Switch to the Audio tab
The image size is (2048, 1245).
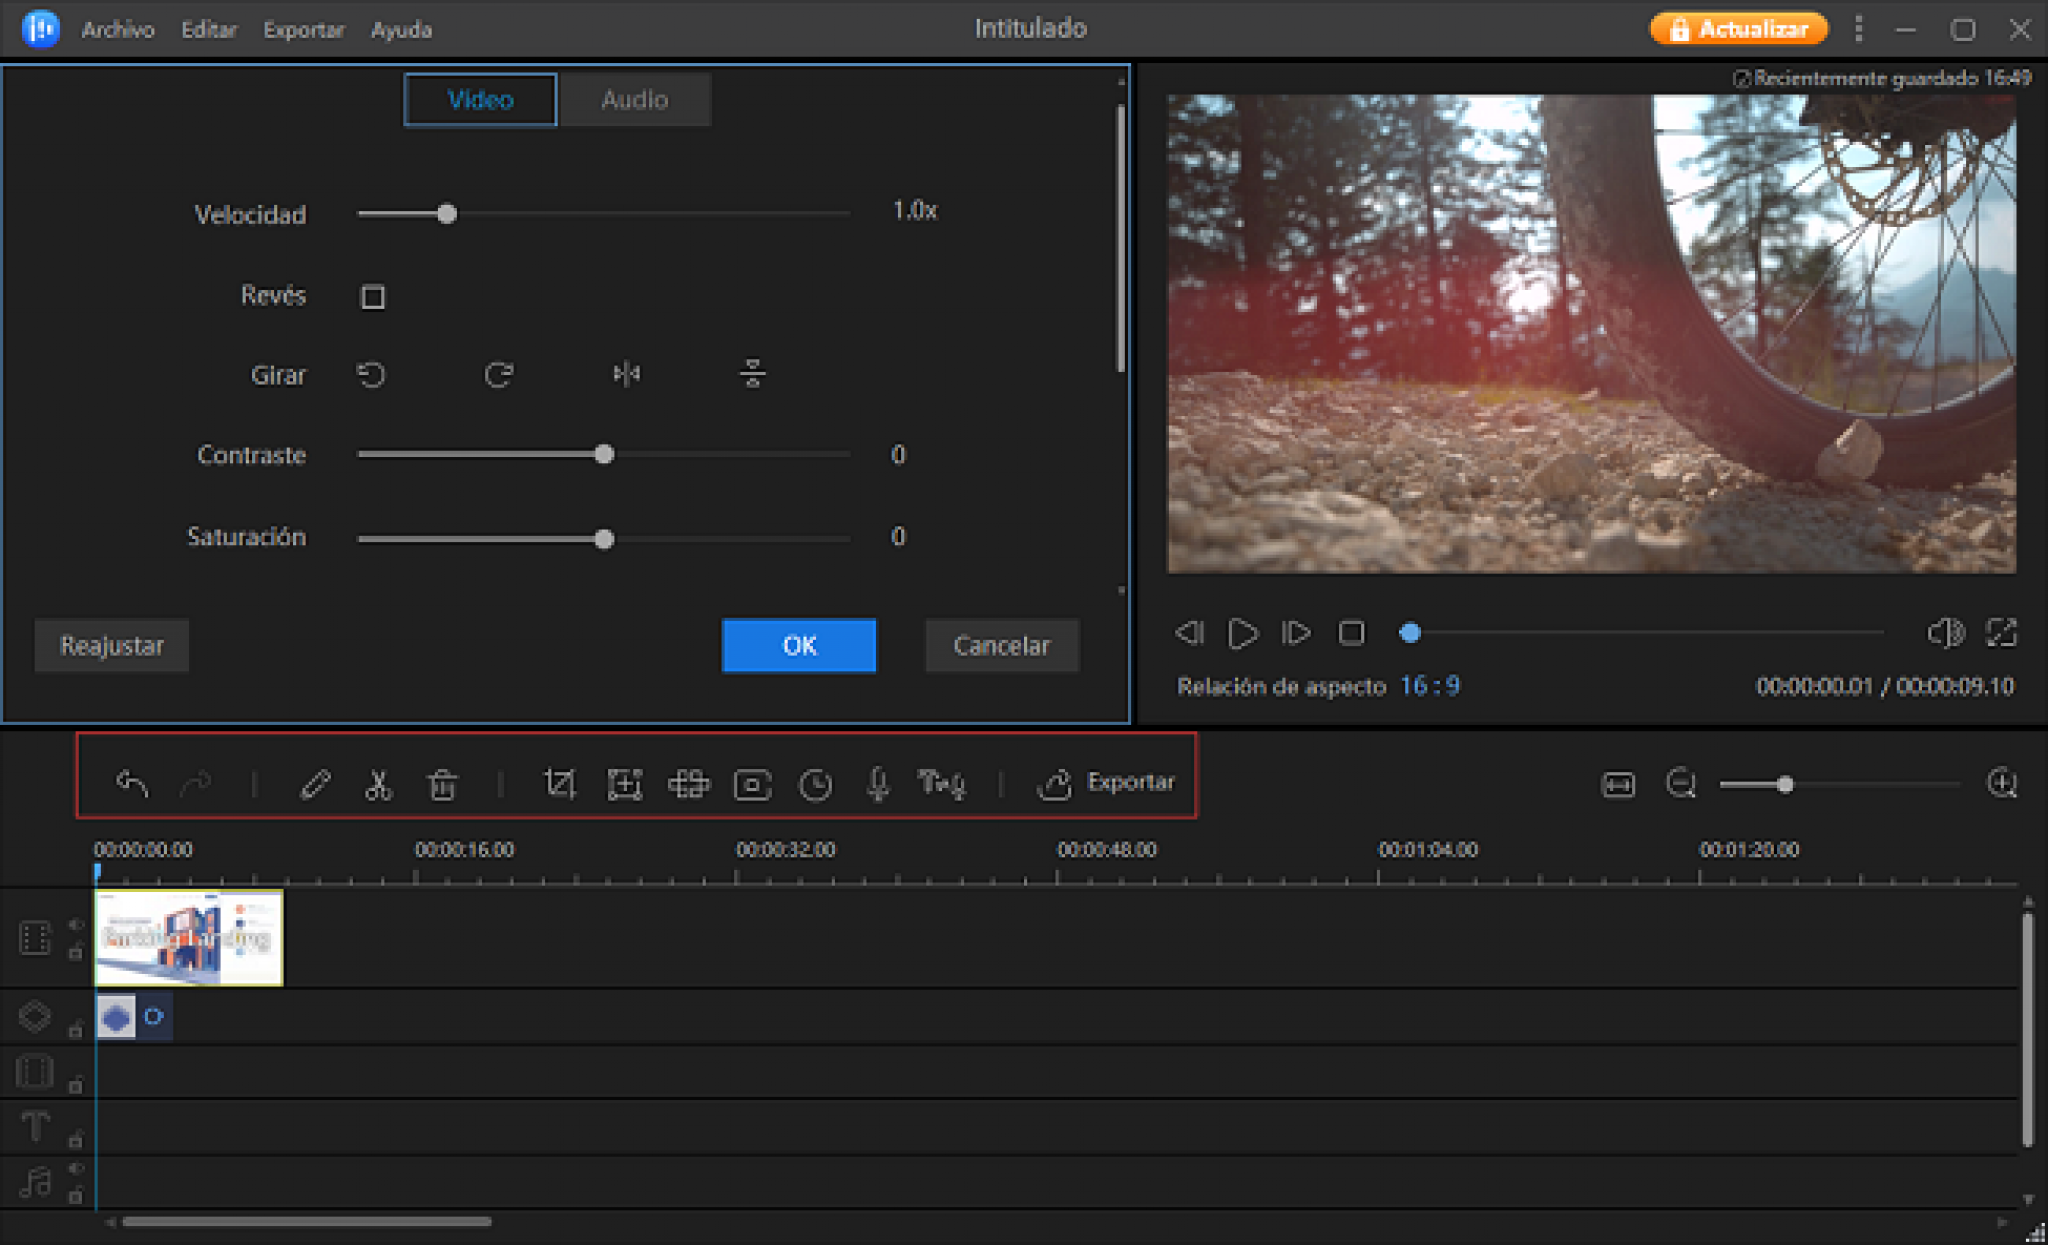click(x=634, y=99)
